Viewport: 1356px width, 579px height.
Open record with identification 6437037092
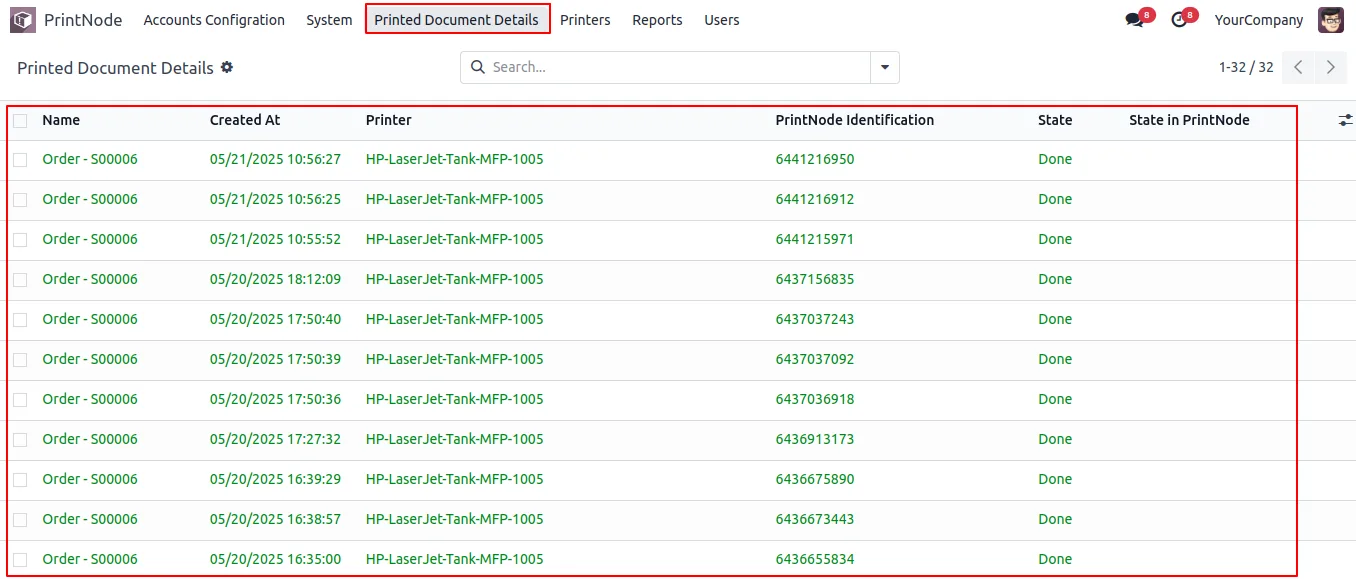tap(815, 359)
